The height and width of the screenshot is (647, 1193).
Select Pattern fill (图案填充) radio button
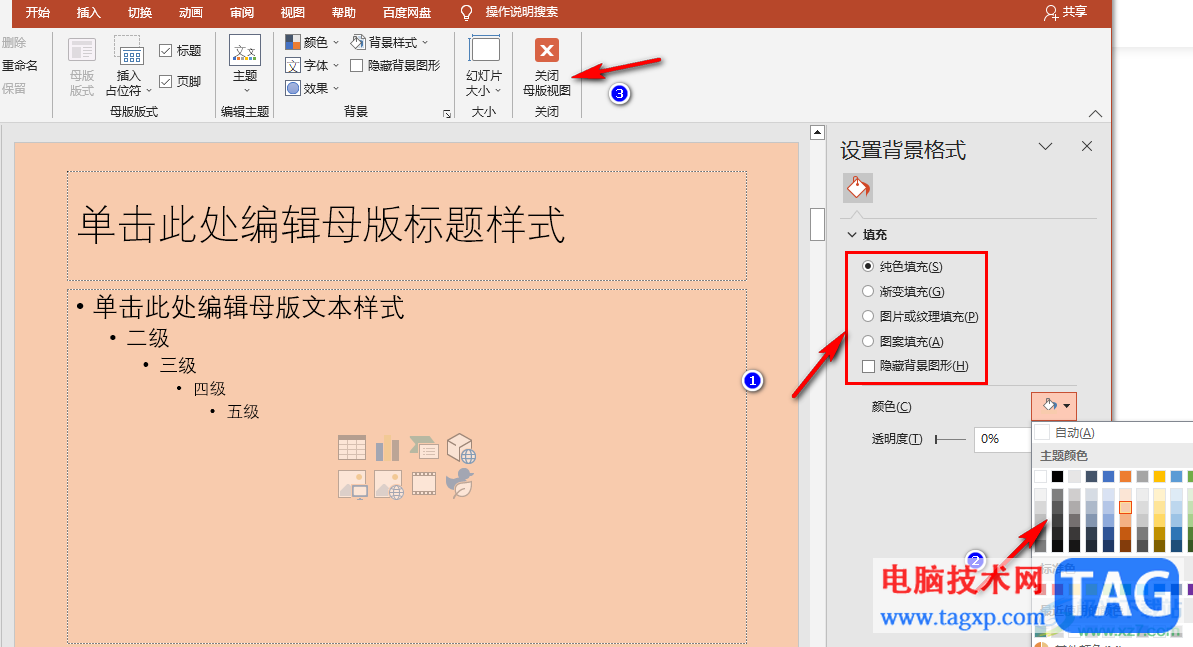pyautogui.click(x=867, y=342)
